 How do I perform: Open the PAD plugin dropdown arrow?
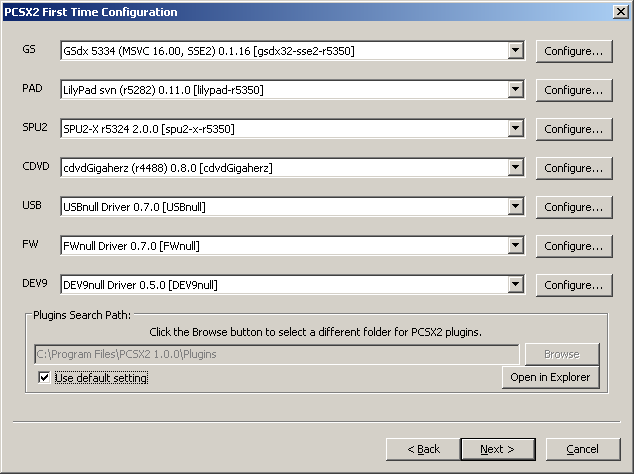(x=516, y=89)
